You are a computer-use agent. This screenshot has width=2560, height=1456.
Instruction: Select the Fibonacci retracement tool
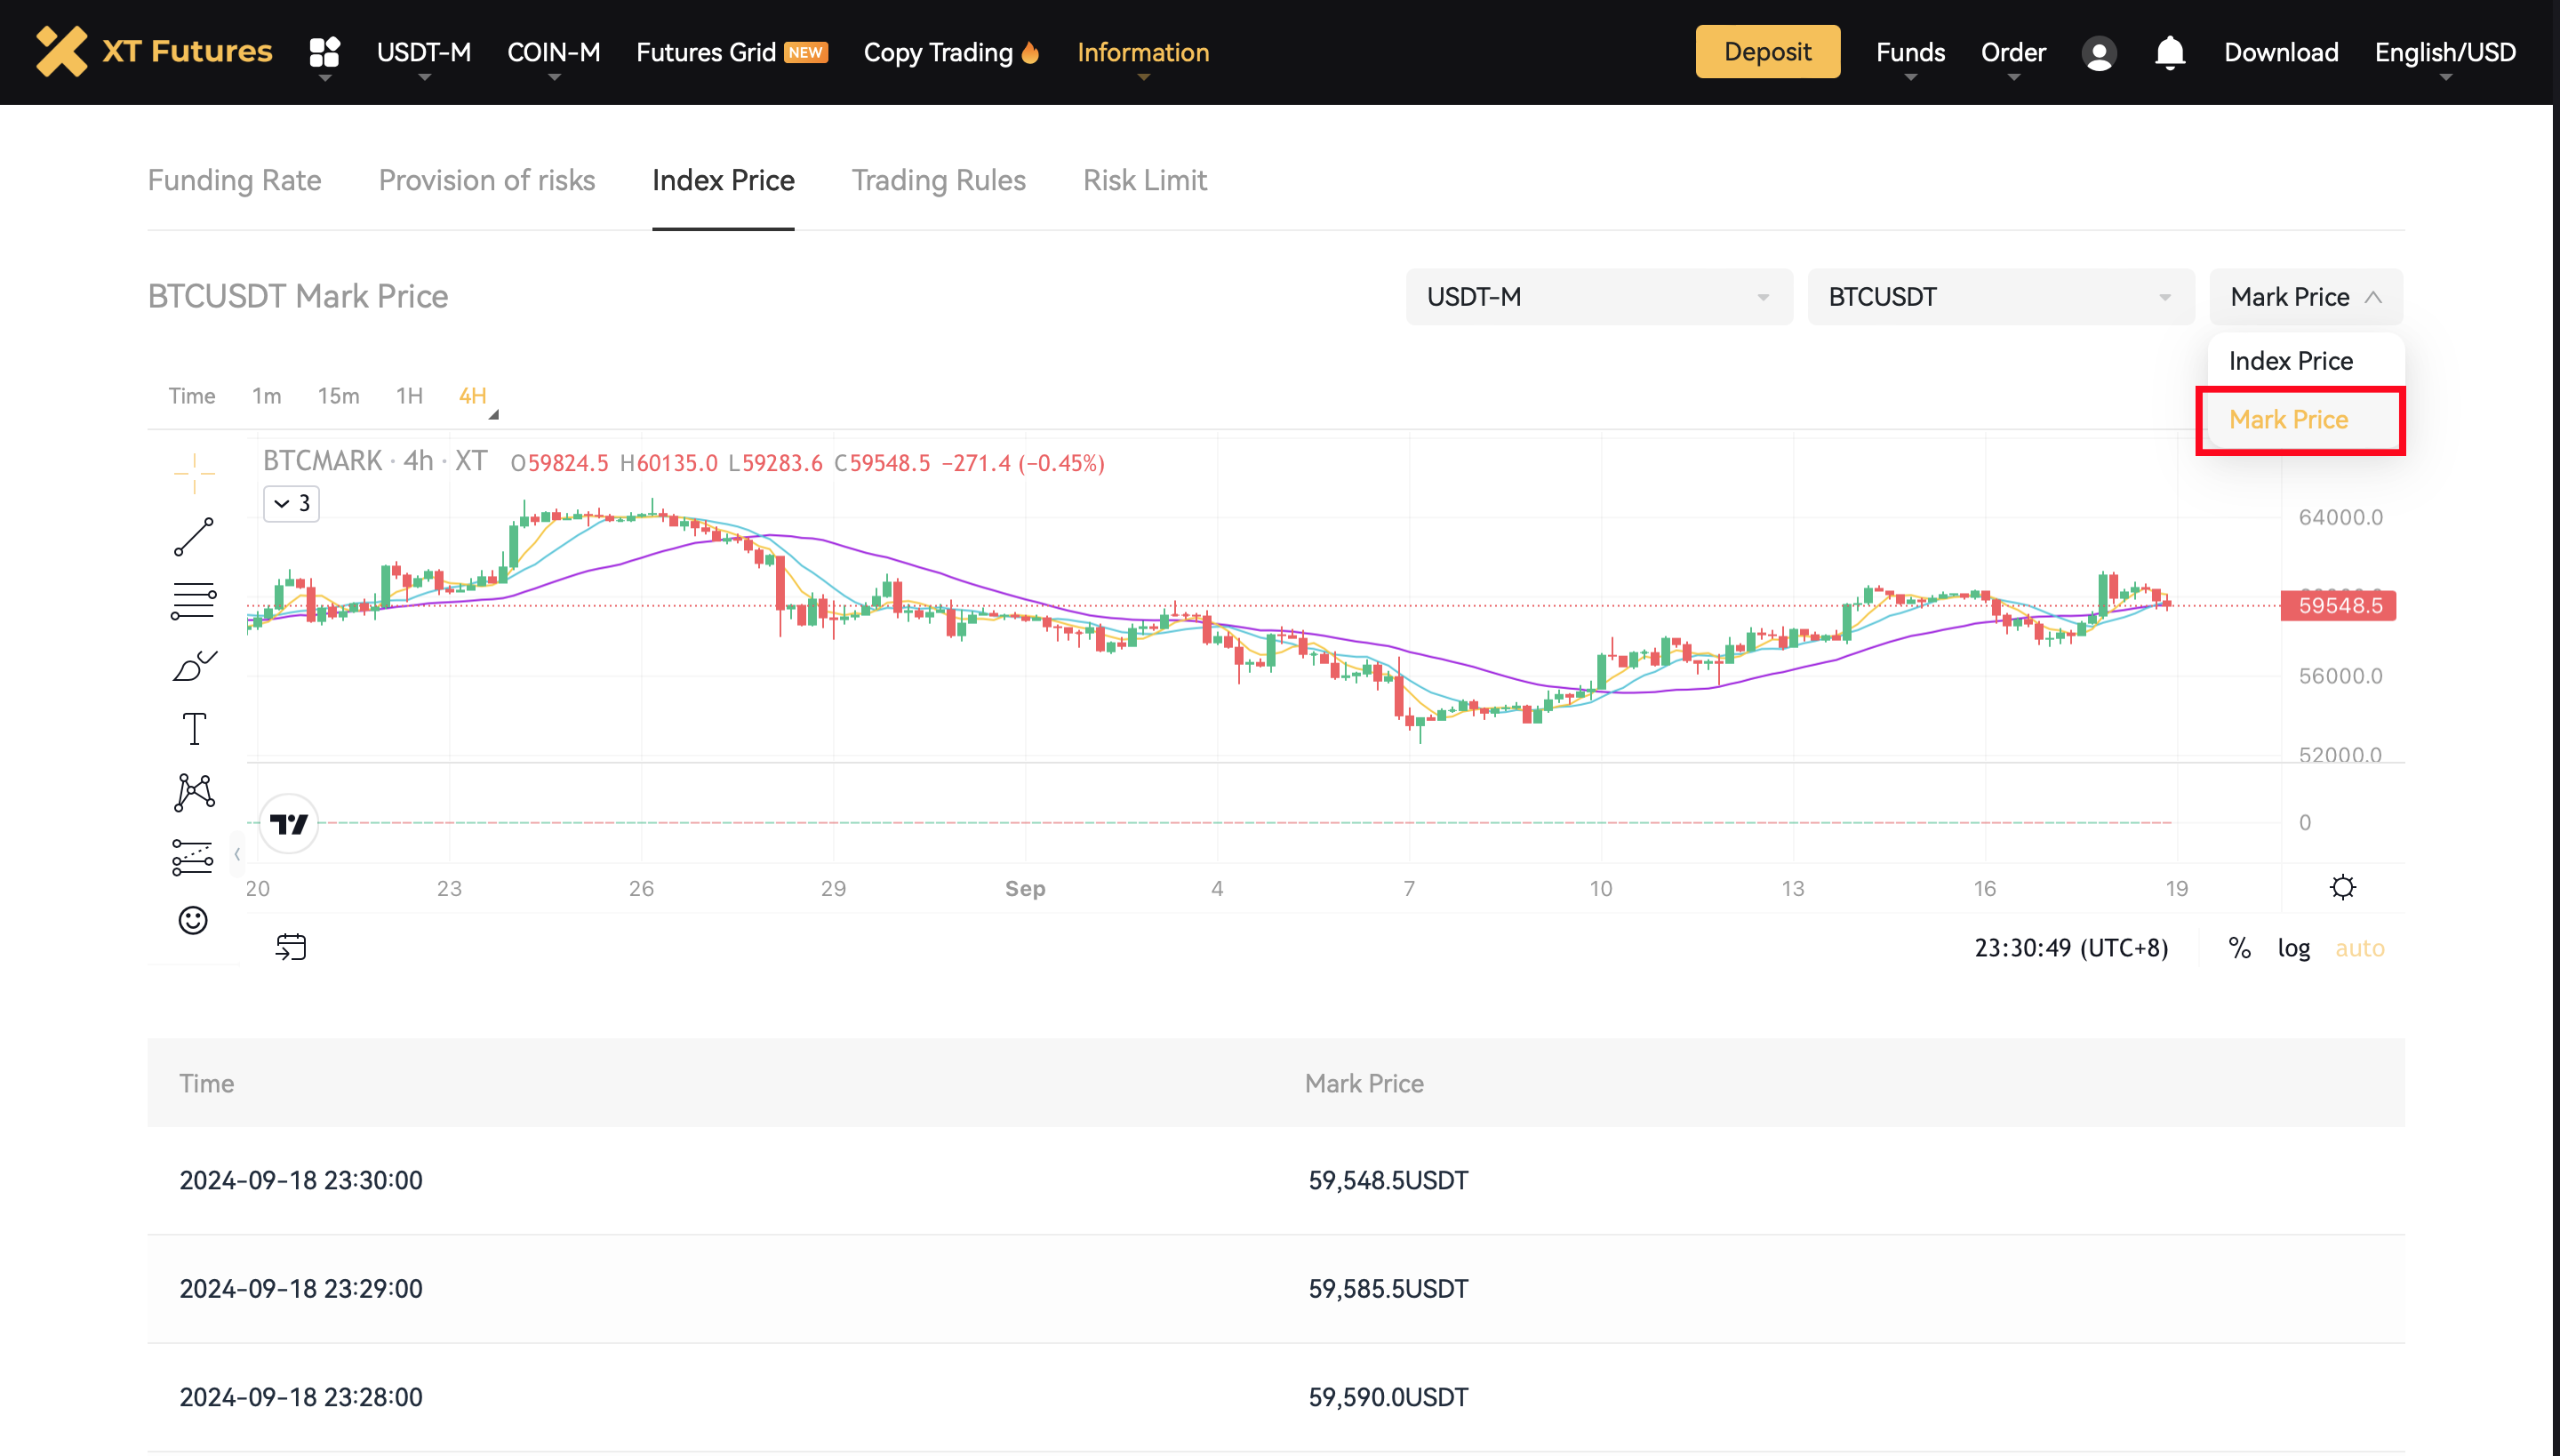click(x=193, y=601)
